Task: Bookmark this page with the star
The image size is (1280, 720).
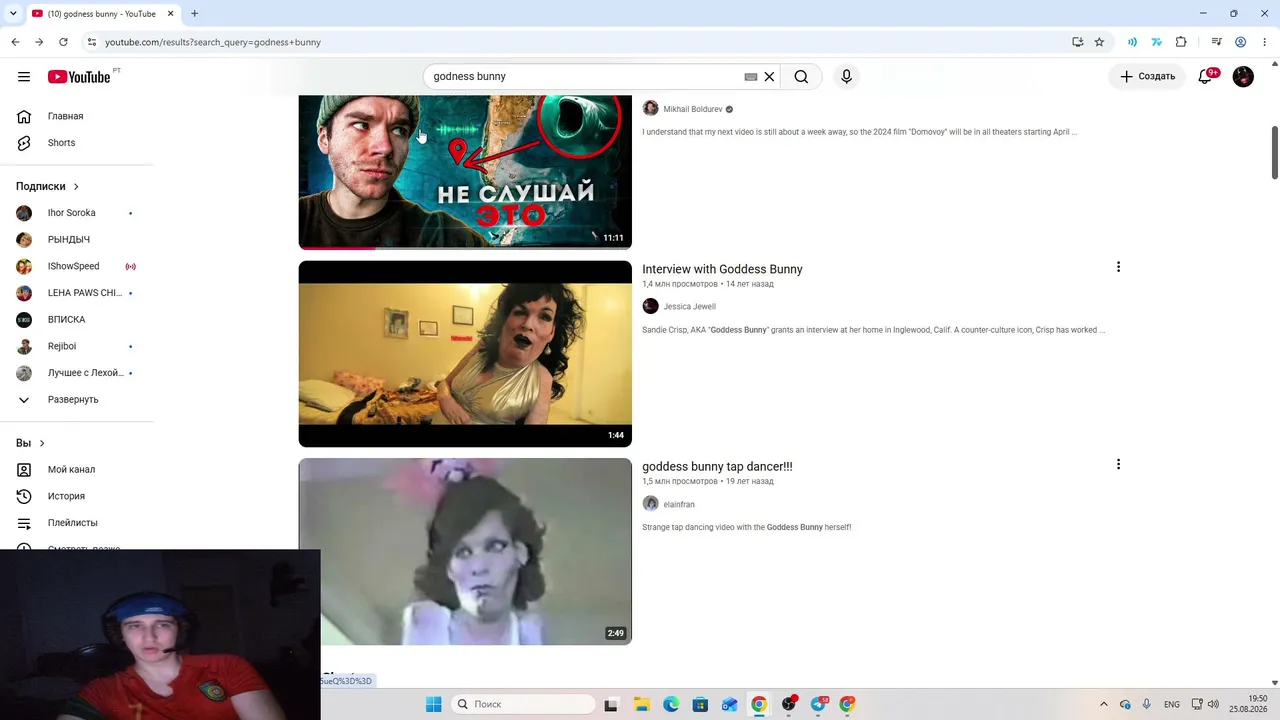Action: [x=1099, y=42]
